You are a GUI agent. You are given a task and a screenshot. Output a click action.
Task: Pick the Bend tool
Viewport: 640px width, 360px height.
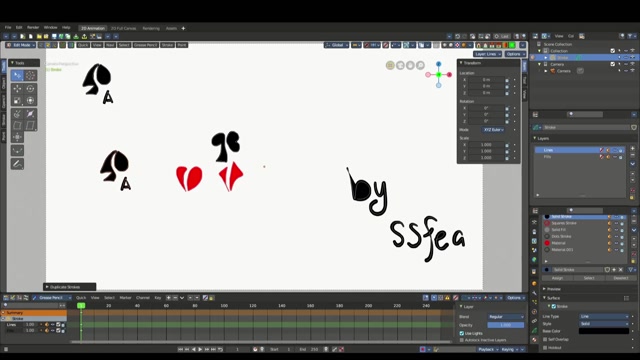coord(17,125)
